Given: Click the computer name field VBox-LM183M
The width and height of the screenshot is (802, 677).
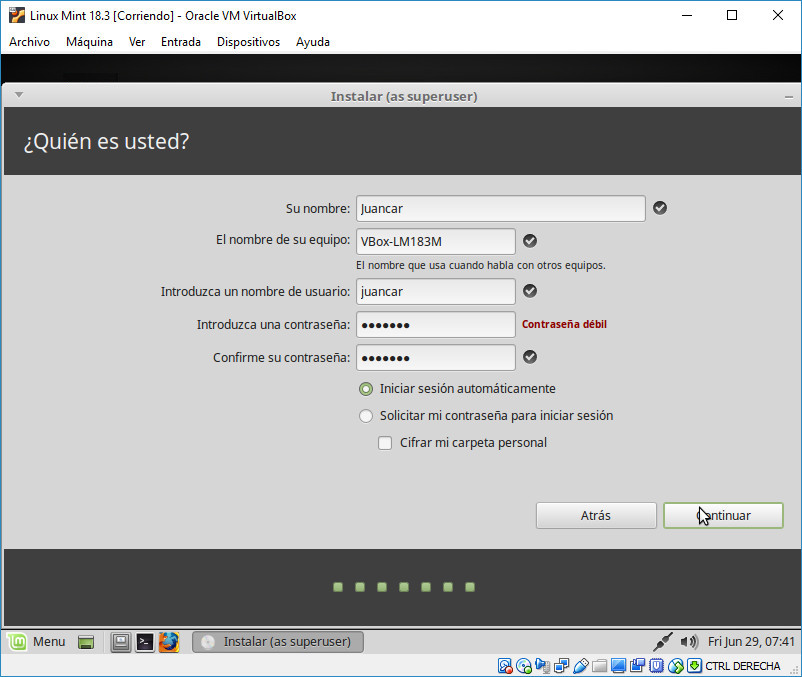Looking at the screenshot, I should click(436, 241).
